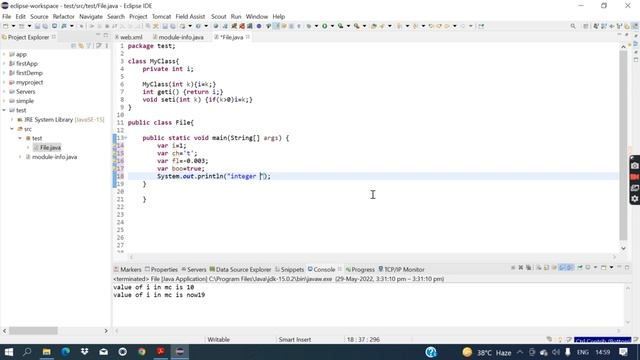Expand the module-info.java tree node
The height and width of the screenshot is (360, 640).
click(x=20, y=157)
